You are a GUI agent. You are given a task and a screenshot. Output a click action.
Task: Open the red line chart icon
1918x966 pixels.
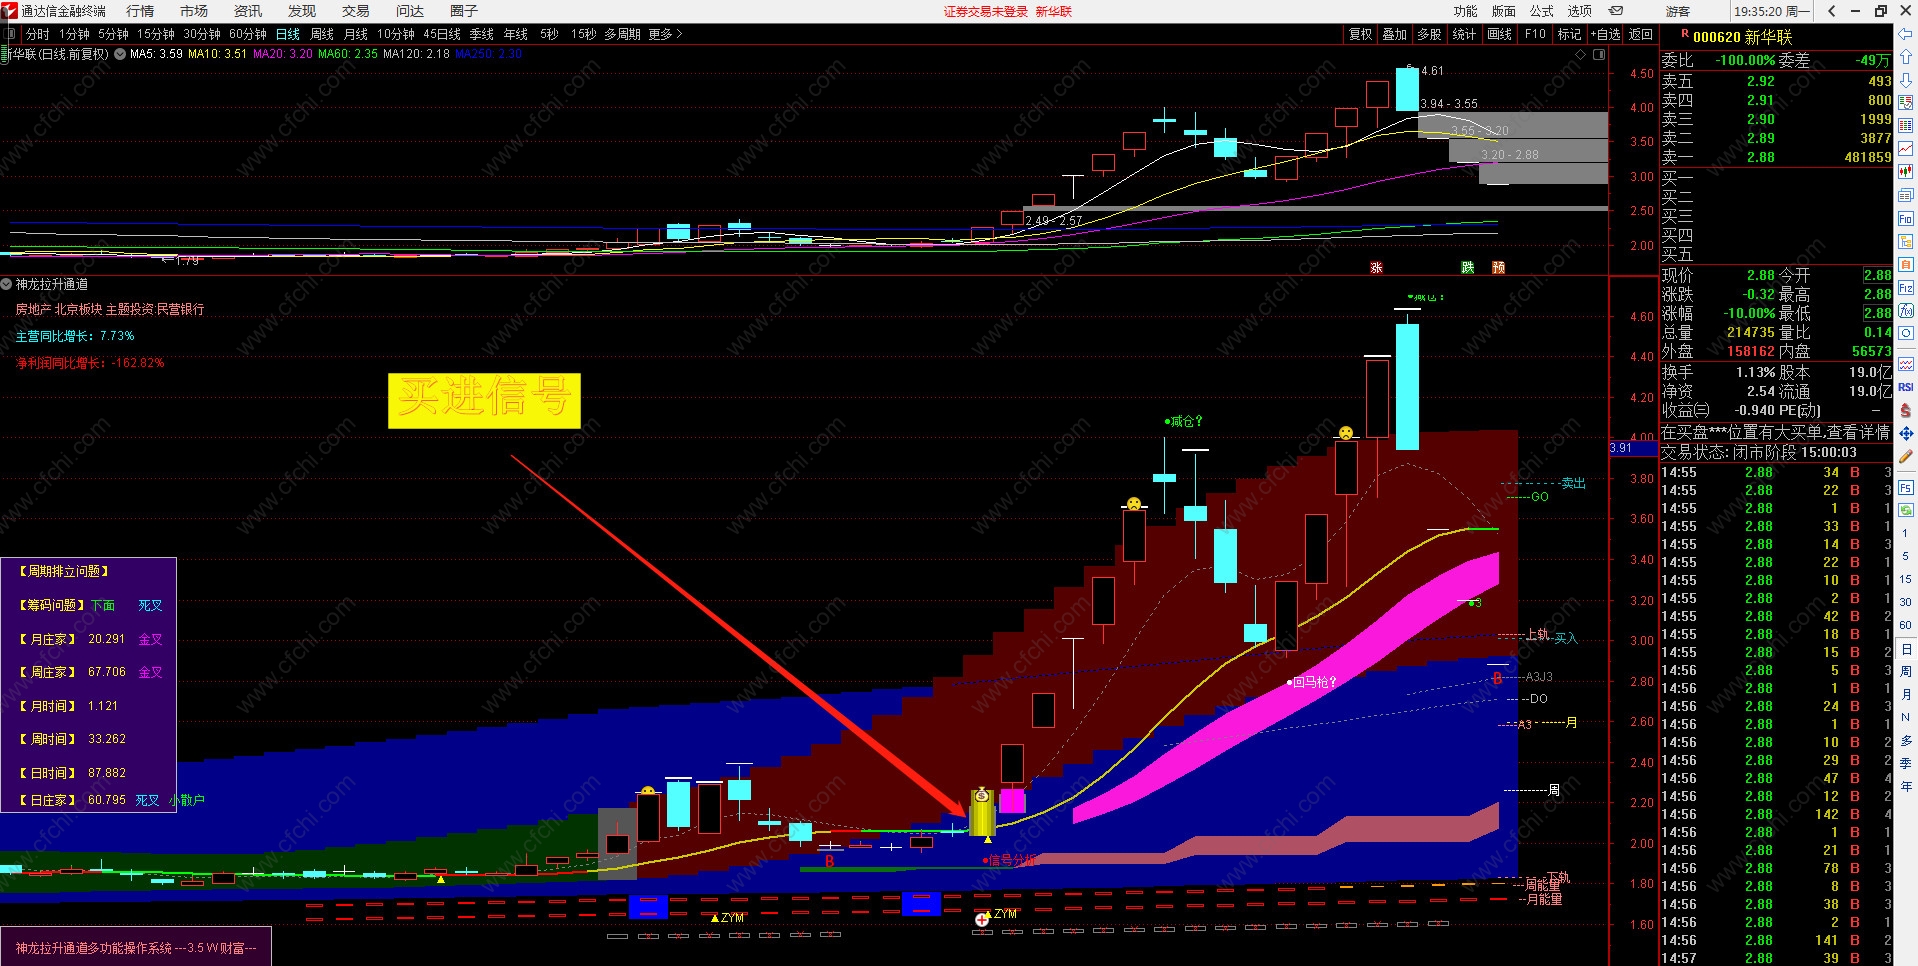click(x=1906, y=149)
